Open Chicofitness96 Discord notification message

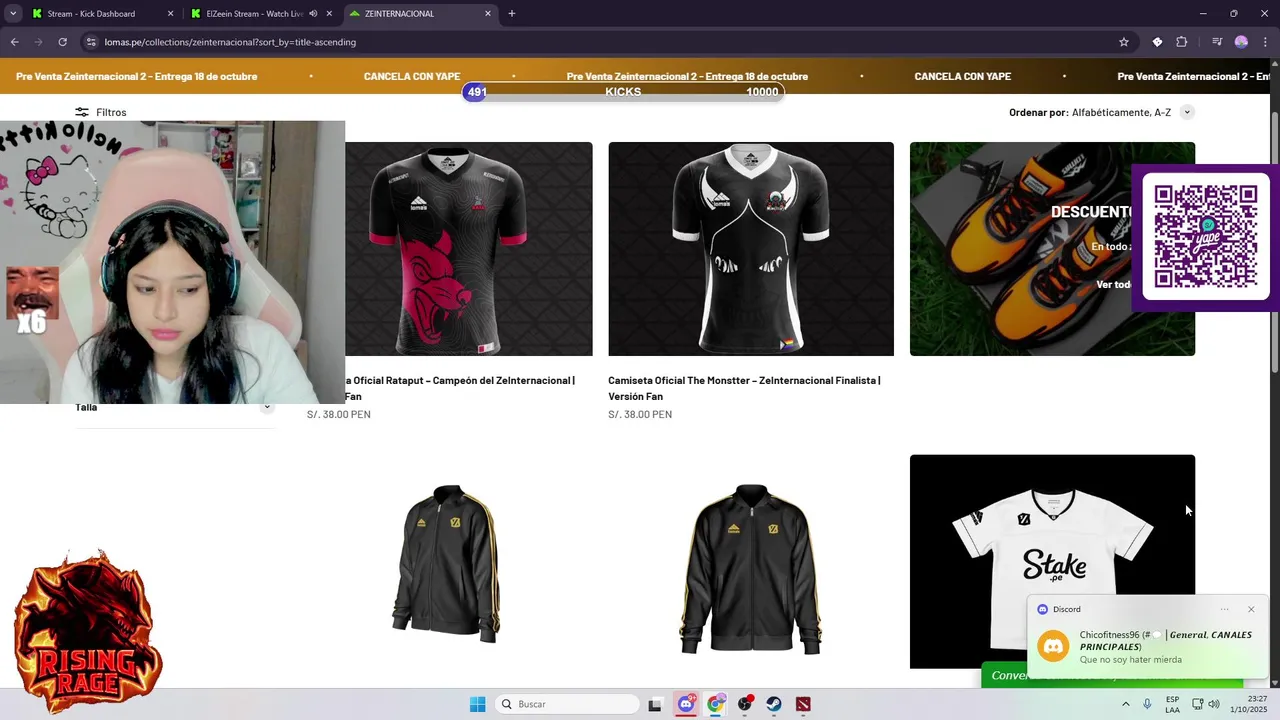(1146, 647)
